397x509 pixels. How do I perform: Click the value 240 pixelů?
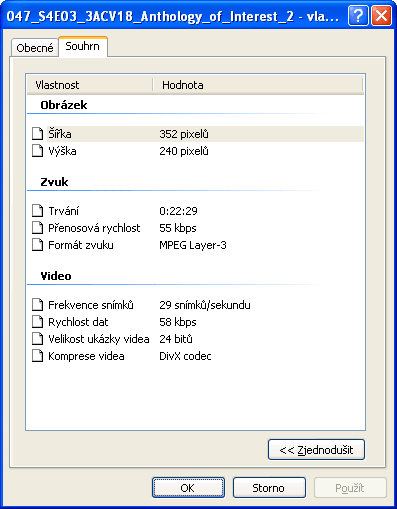point(184,151)
